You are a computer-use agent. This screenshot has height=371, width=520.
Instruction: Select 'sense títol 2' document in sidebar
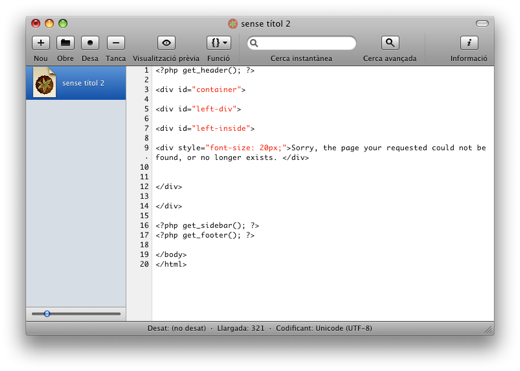pyautogui.click(x=76, y=83)
